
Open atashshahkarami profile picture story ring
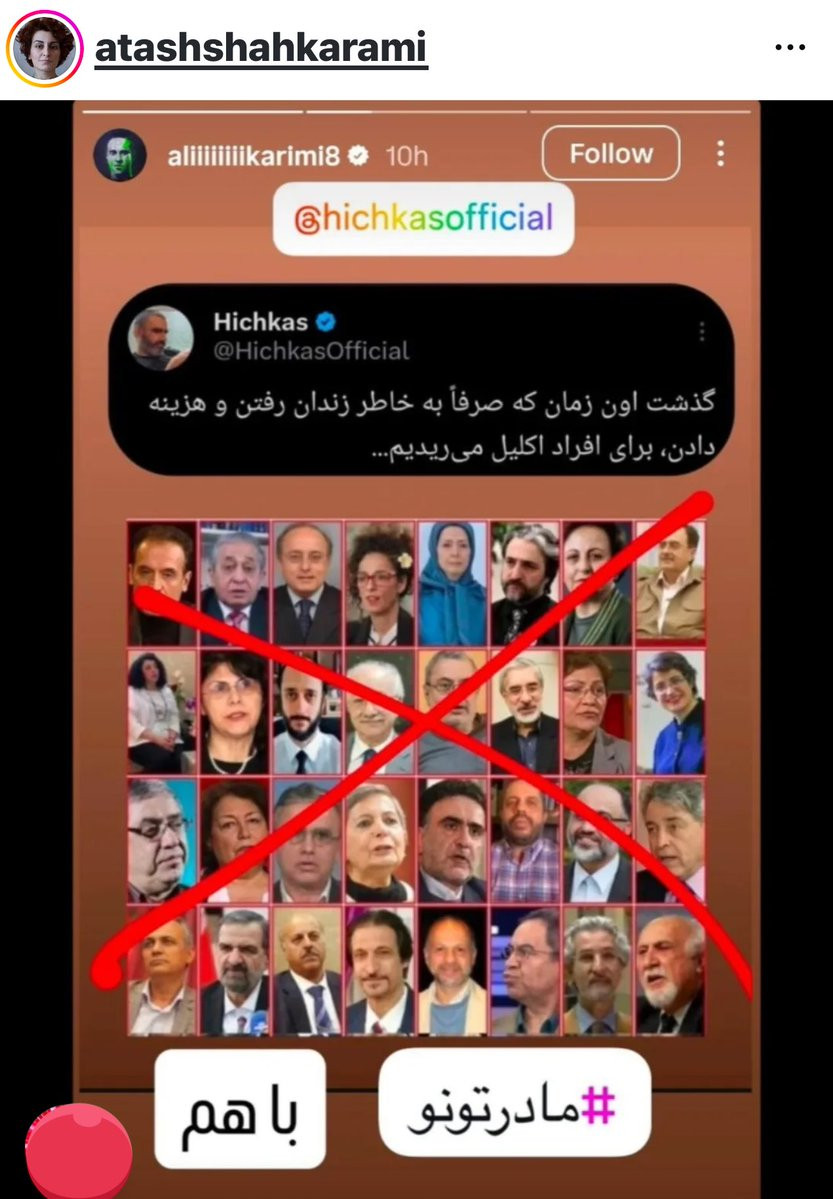coord(44,48)
